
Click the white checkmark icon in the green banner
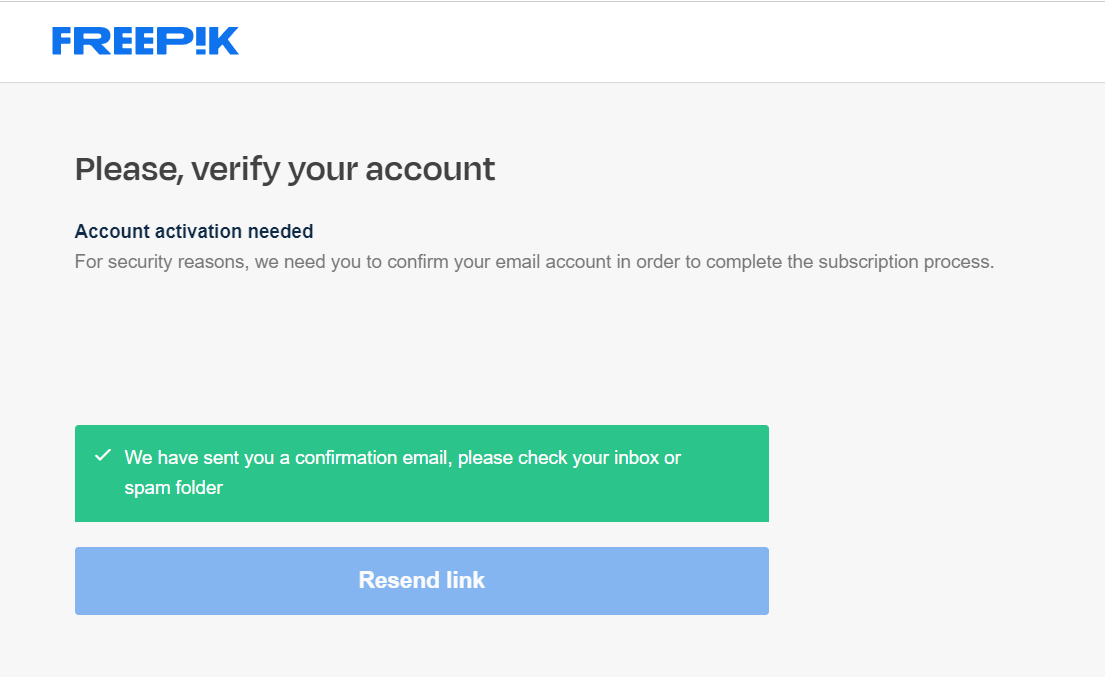[x=102, y=456]
